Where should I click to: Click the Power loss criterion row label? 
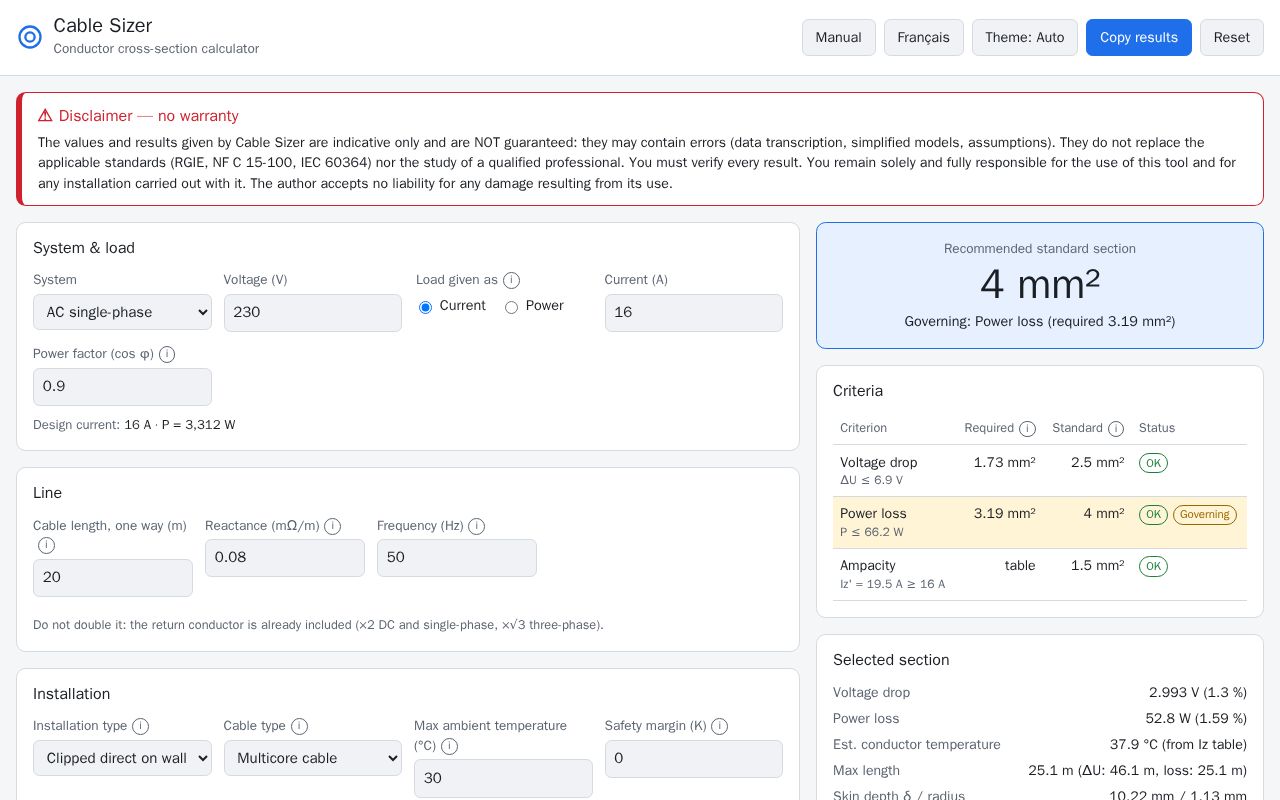(873, 514)
